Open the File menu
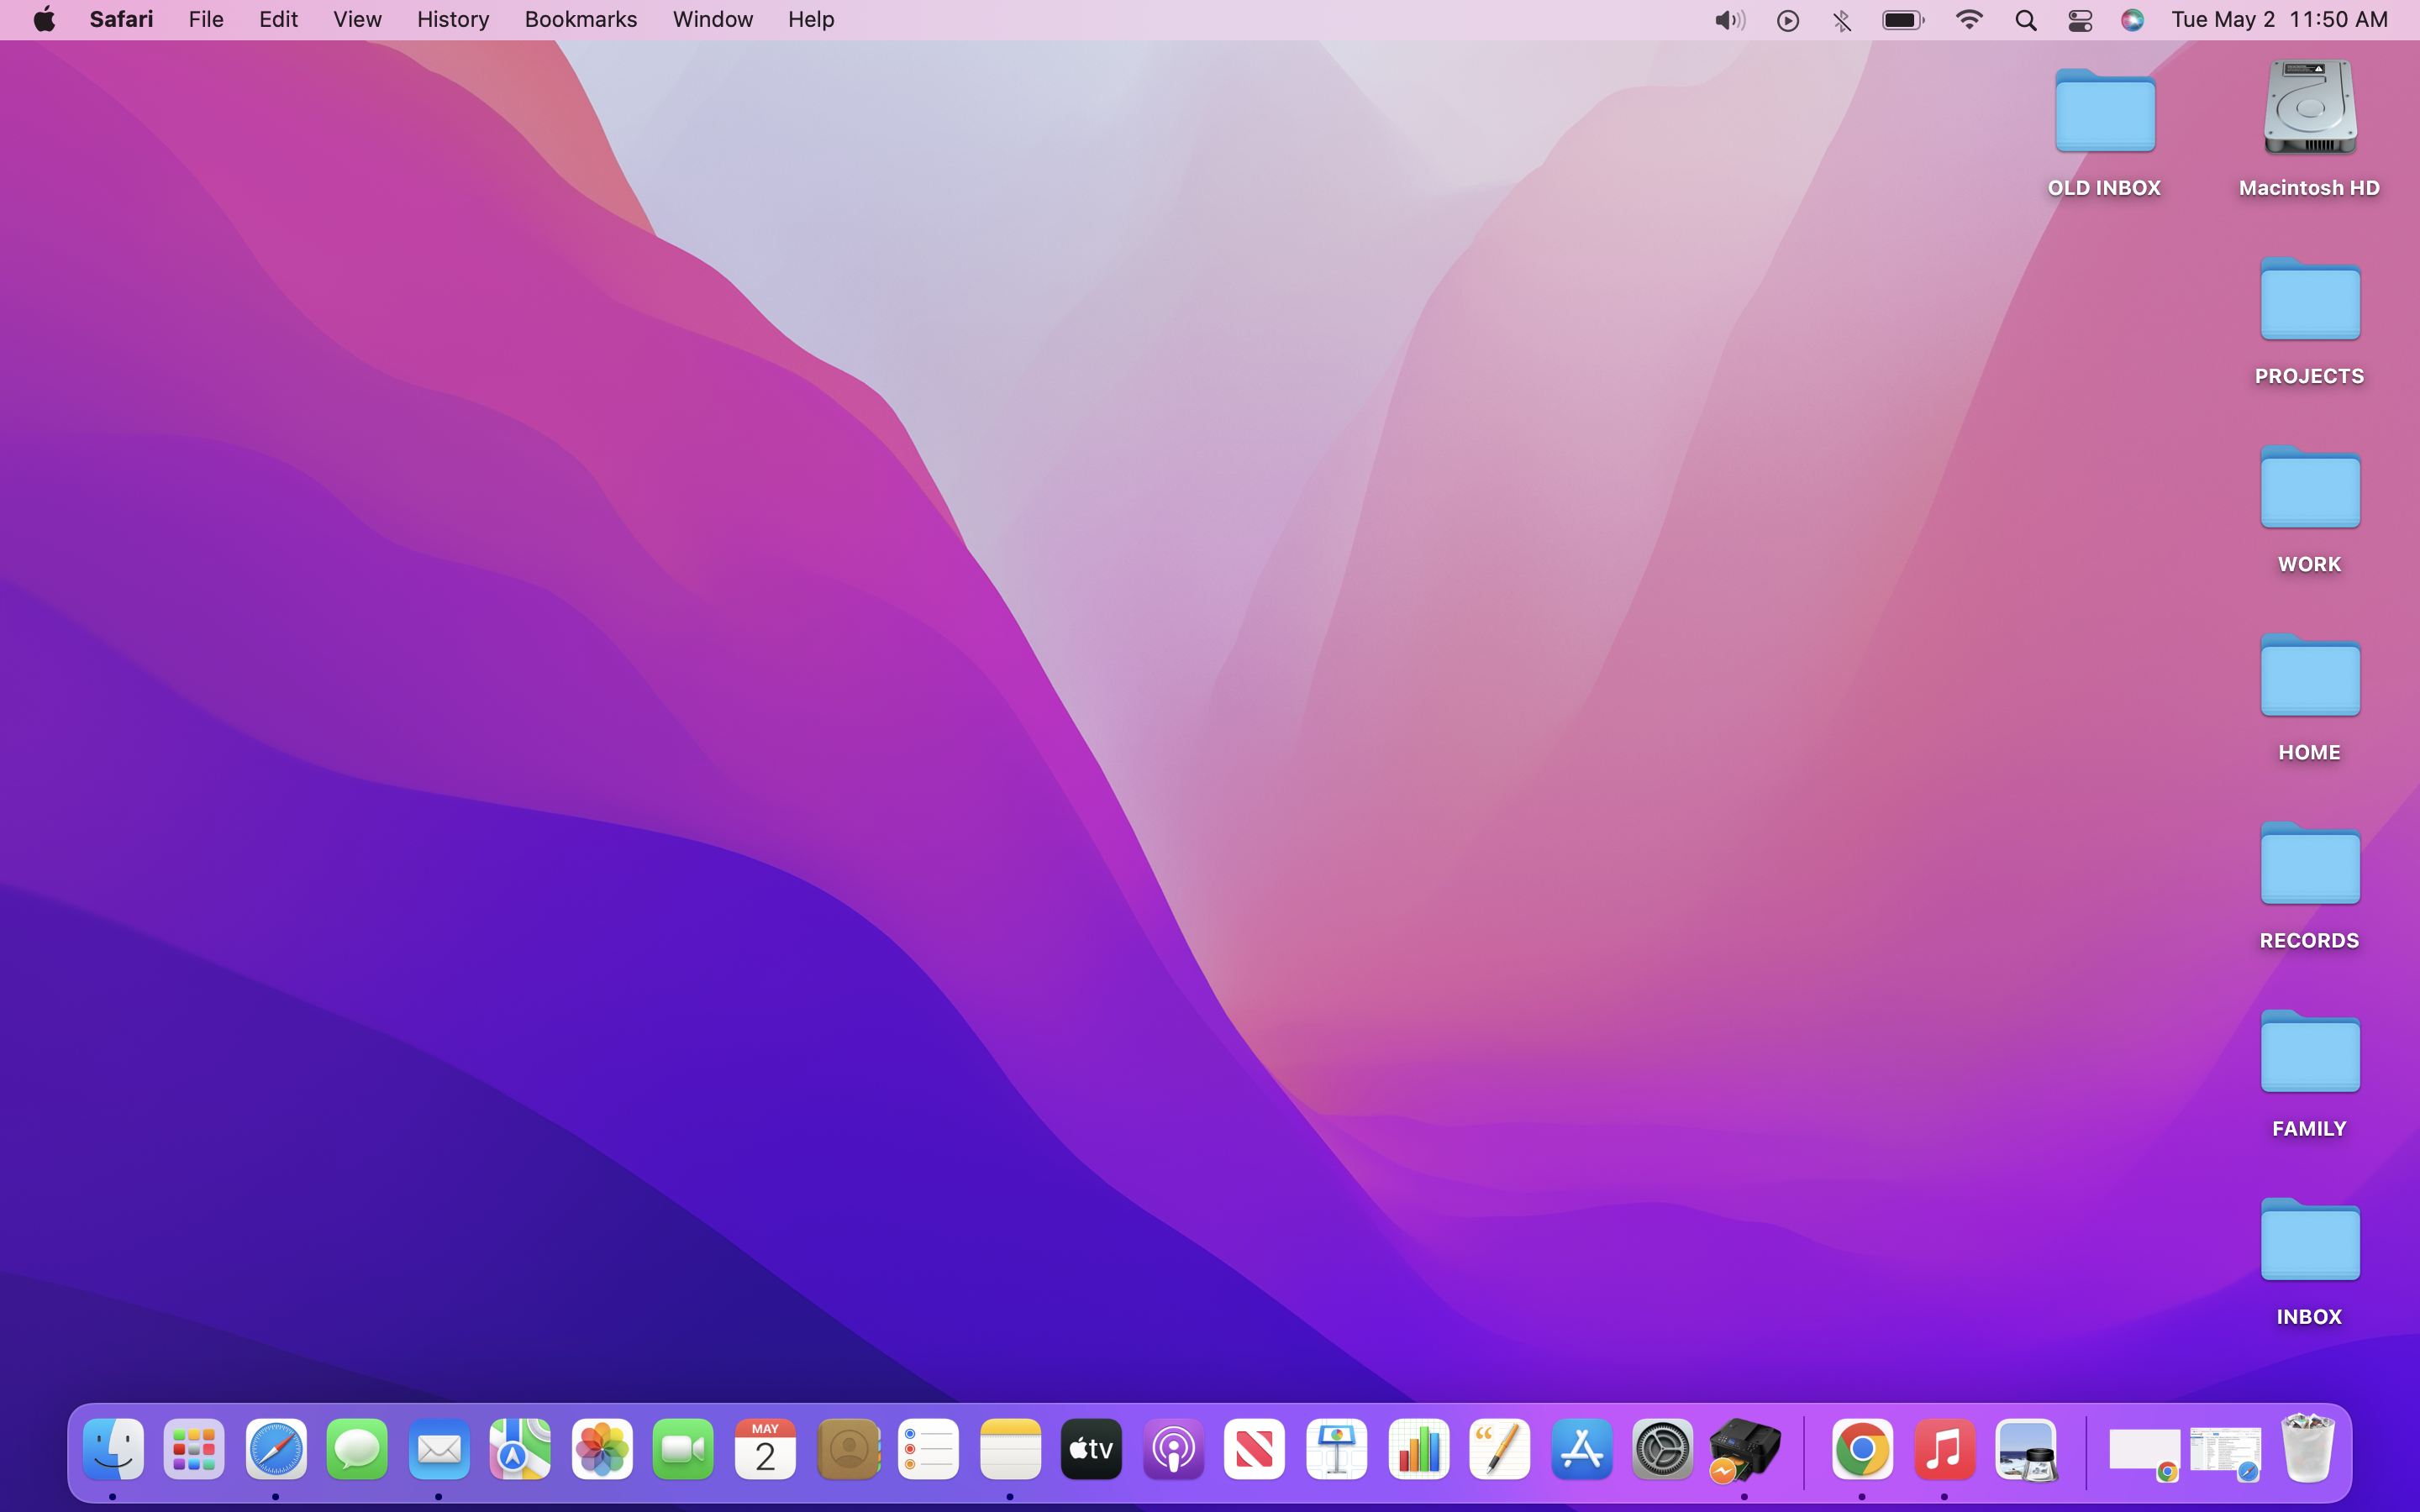Viewport: 2420px width, 1512px height. [206, 19]
